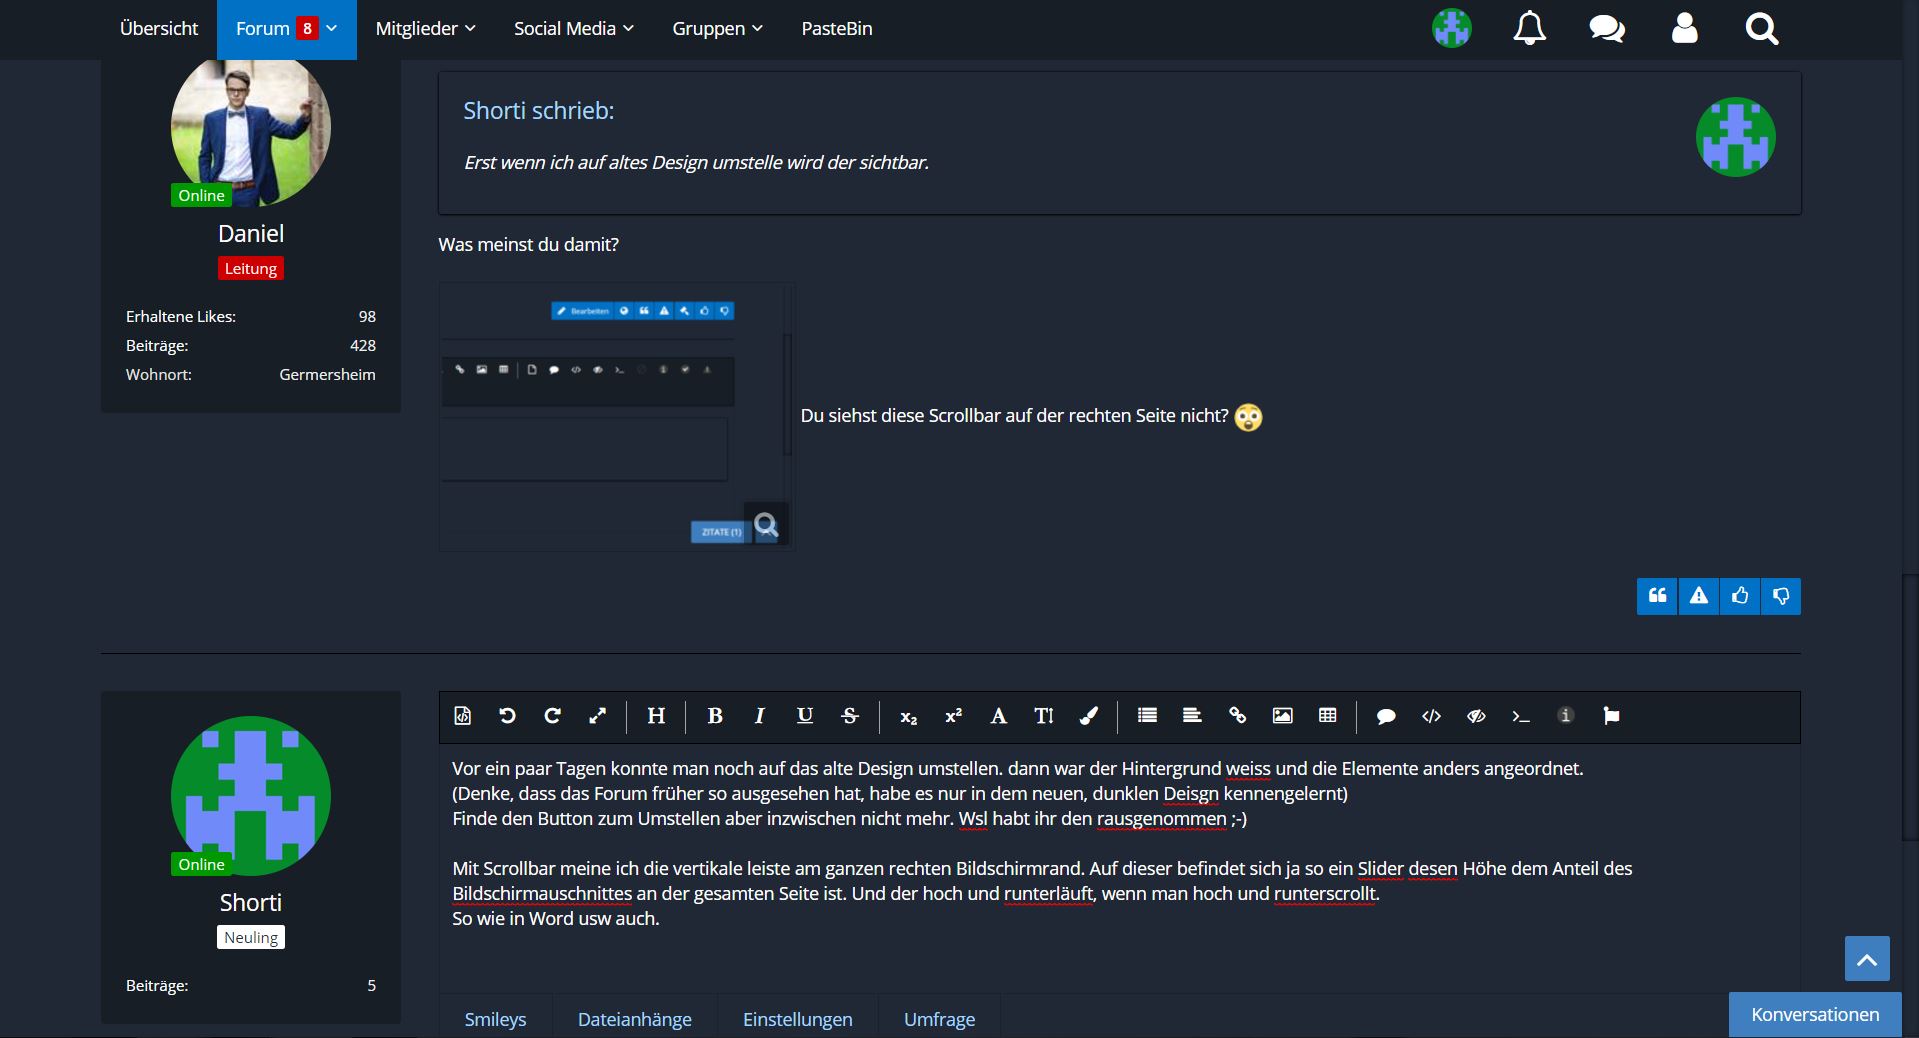The image size is (1919, 1038).
Task: Open conversations speech bubbles icon in header
Action: 1606,29
